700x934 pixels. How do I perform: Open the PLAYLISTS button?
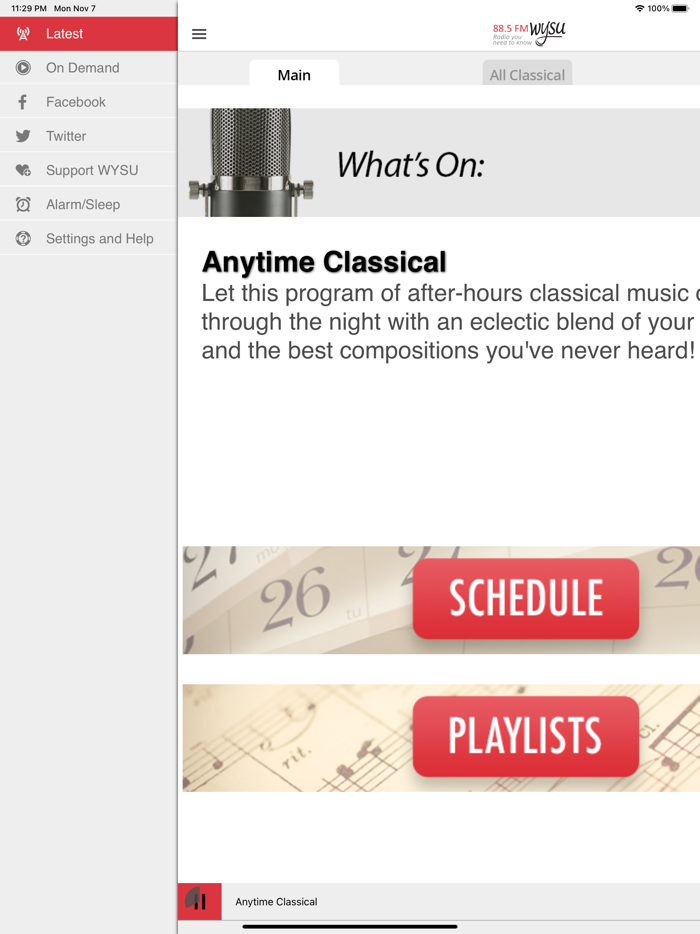coord(525,737)
